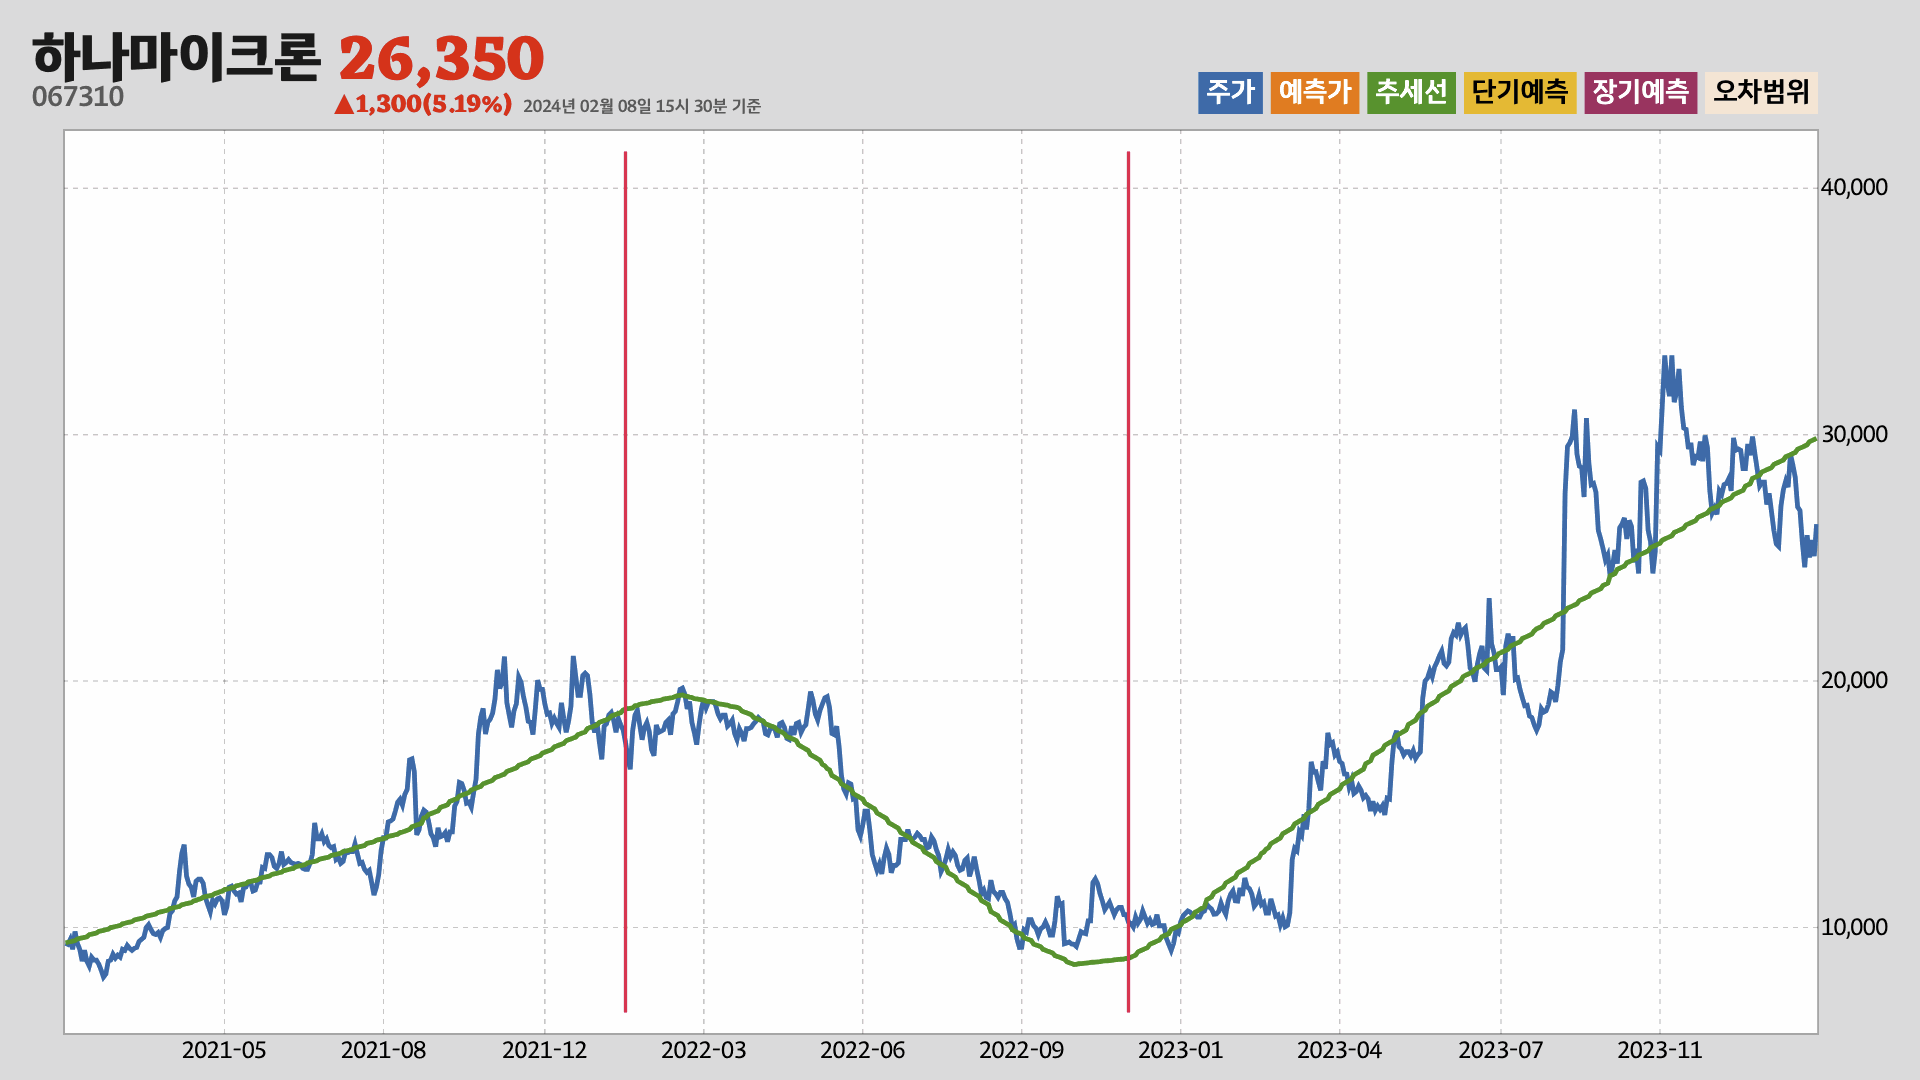This screenshot has width=1920, height=1080.
Task: Click the green 추세선 legend label
Action: [1411, 92]
